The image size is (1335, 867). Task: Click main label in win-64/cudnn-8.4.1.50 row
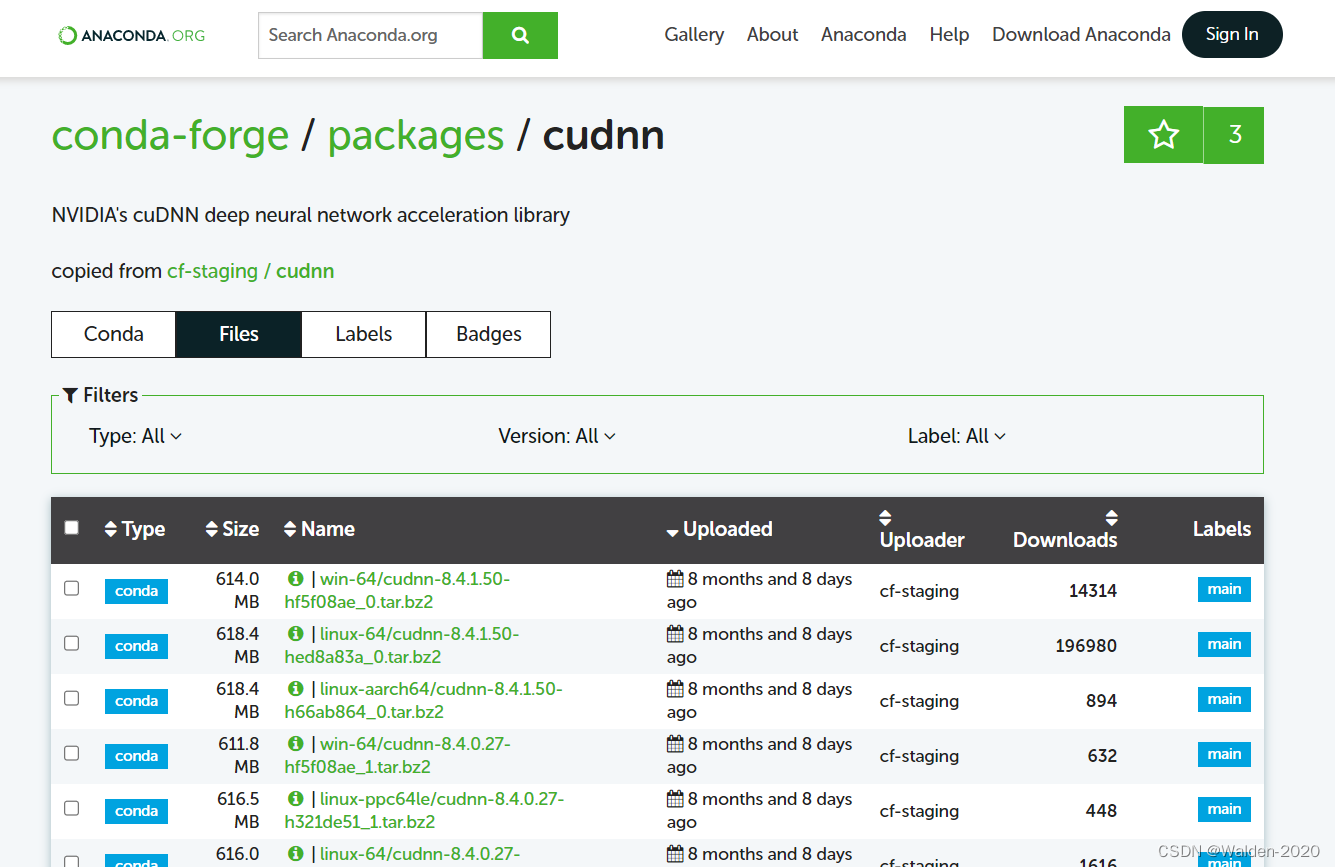point(1224,589)
